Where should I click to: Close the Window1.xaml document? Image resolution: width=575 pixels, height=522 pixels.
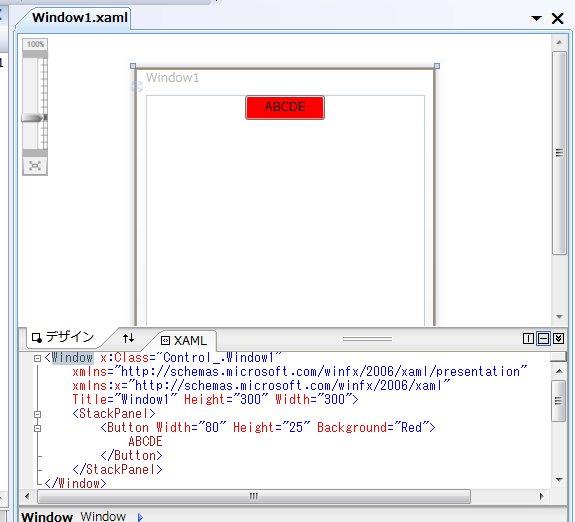557,18
